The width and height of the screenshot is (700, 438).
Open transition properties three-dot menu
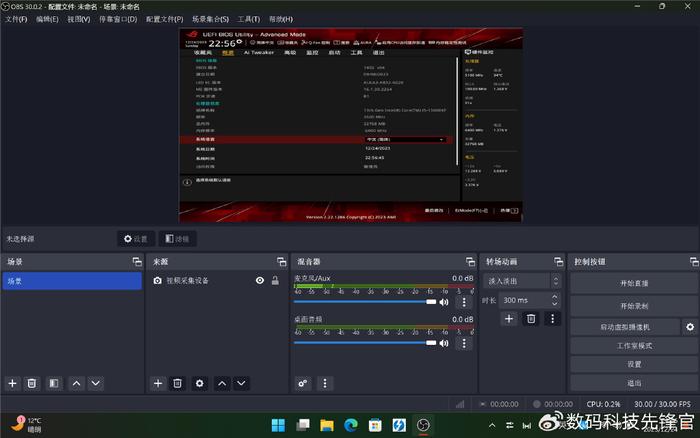tap(552, 319)
